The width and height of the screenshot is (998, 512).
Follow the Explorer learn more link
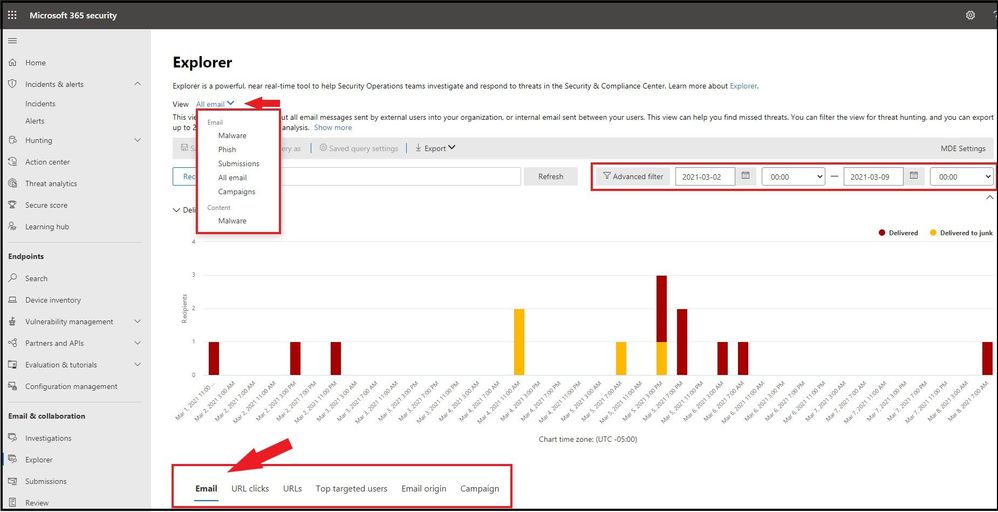tap(743, 86)
